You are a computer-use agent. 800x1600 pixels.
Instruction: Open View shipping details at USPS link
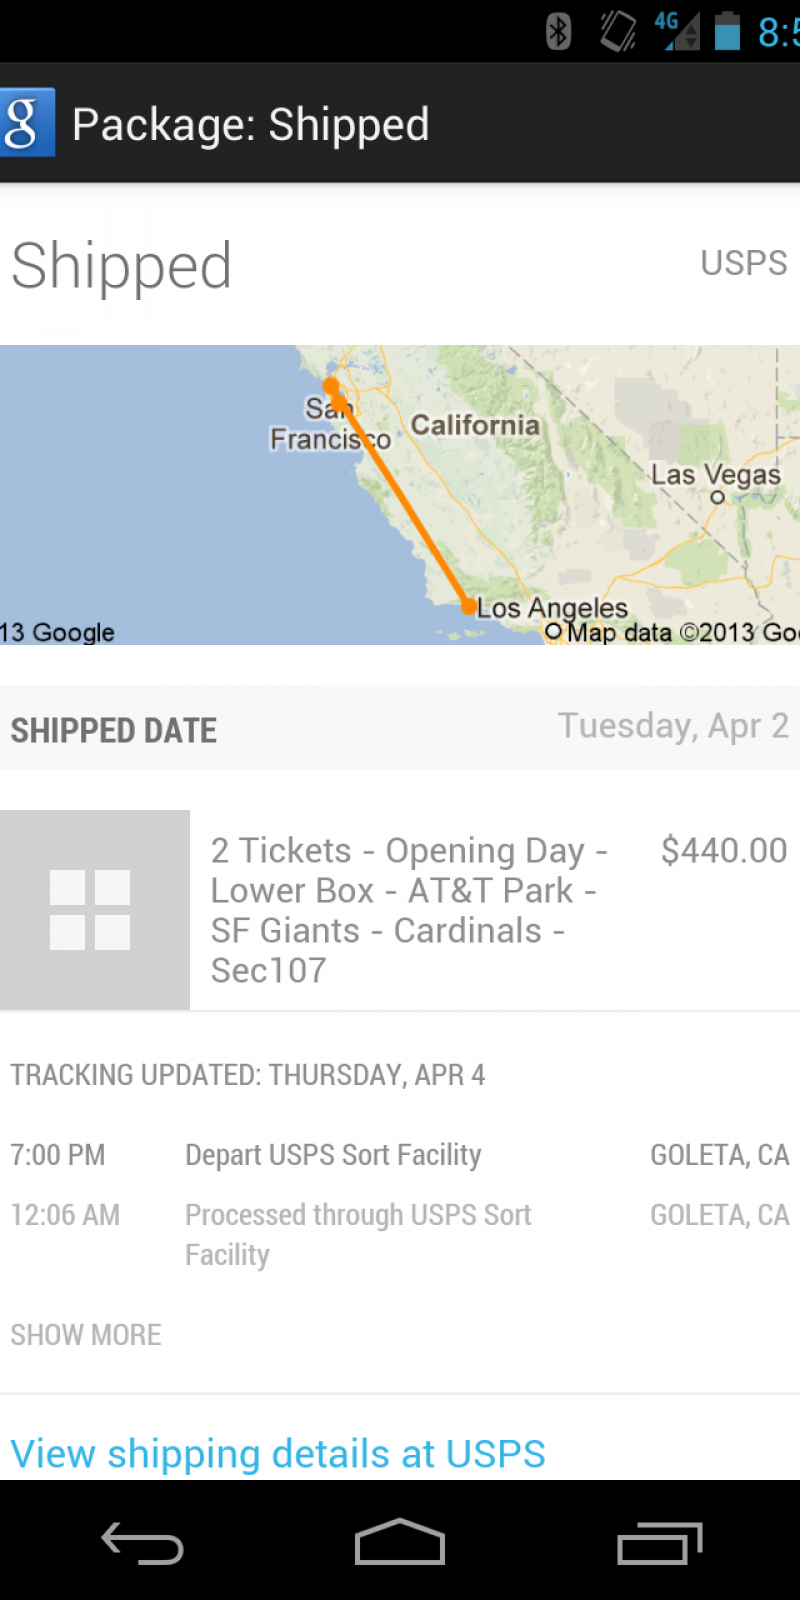coord(278,1454)
